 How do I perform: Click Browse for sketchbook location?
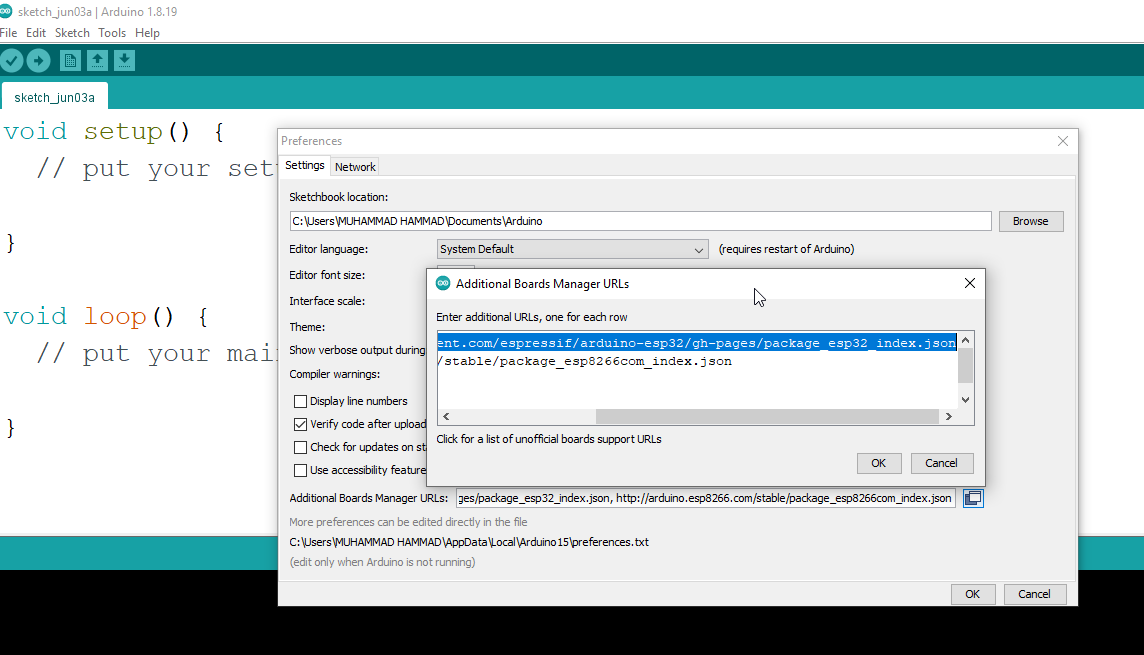1030,221
